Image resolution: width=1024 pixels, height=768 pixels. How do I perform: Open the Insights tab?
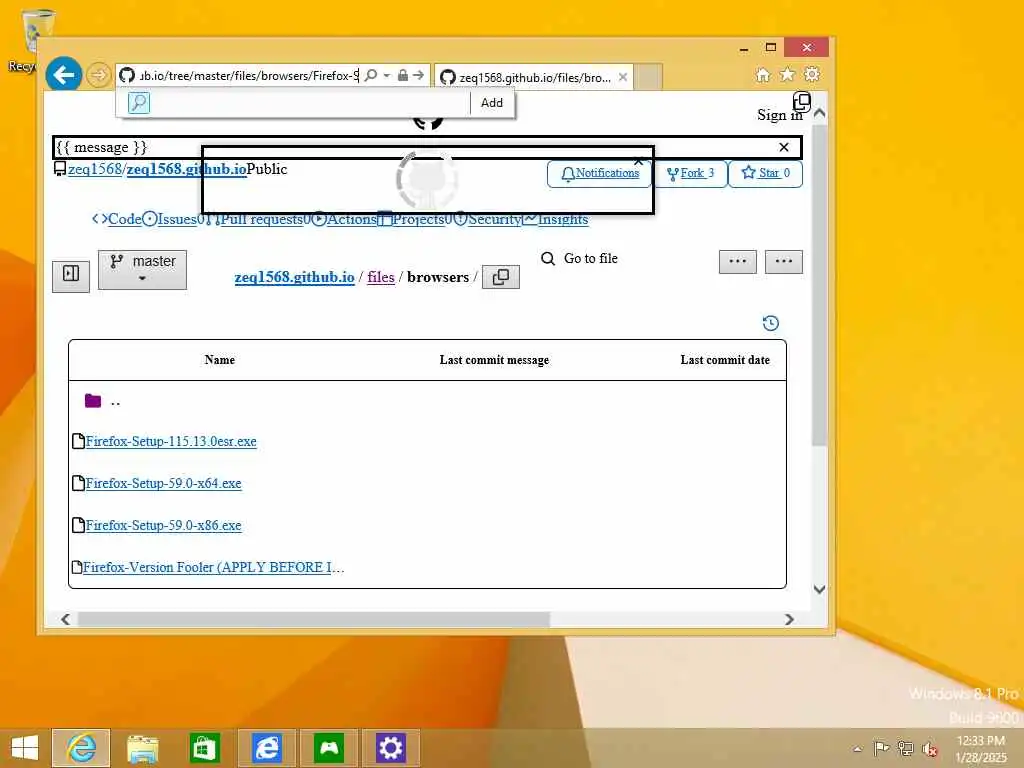point(556,219)
